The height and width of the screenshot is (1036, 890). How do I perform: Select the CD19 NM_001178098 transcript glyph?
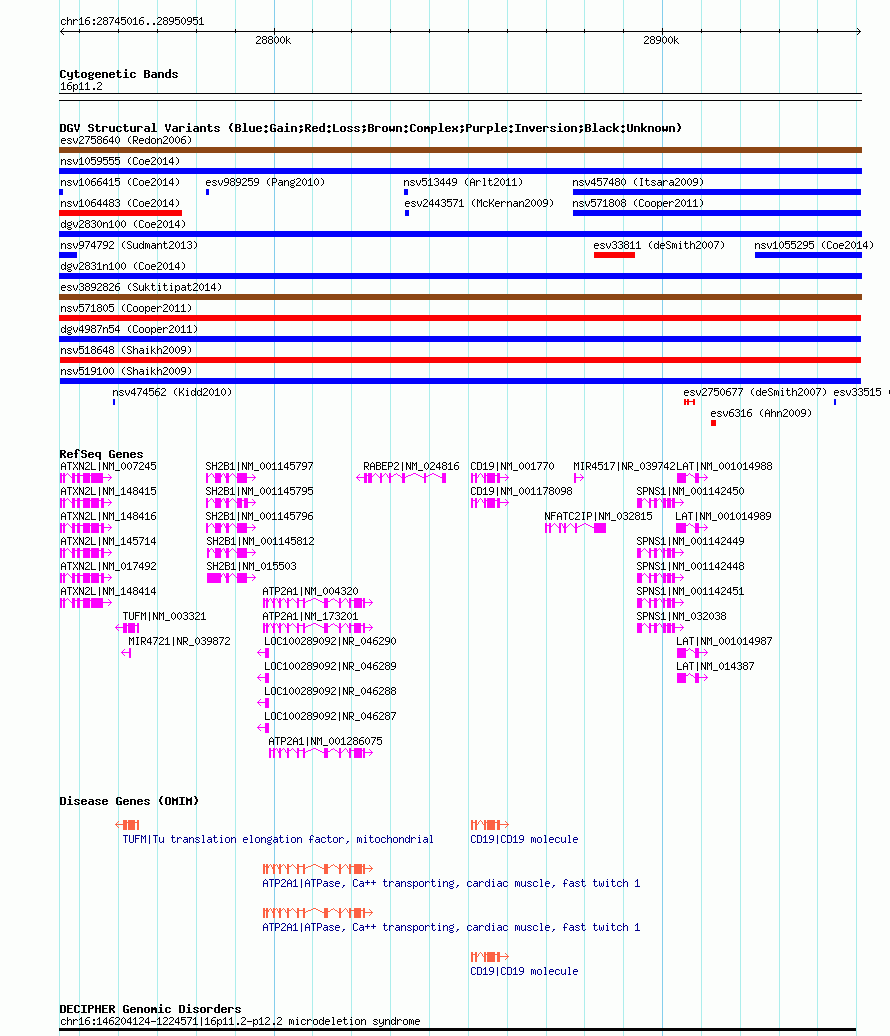(490, 503)
